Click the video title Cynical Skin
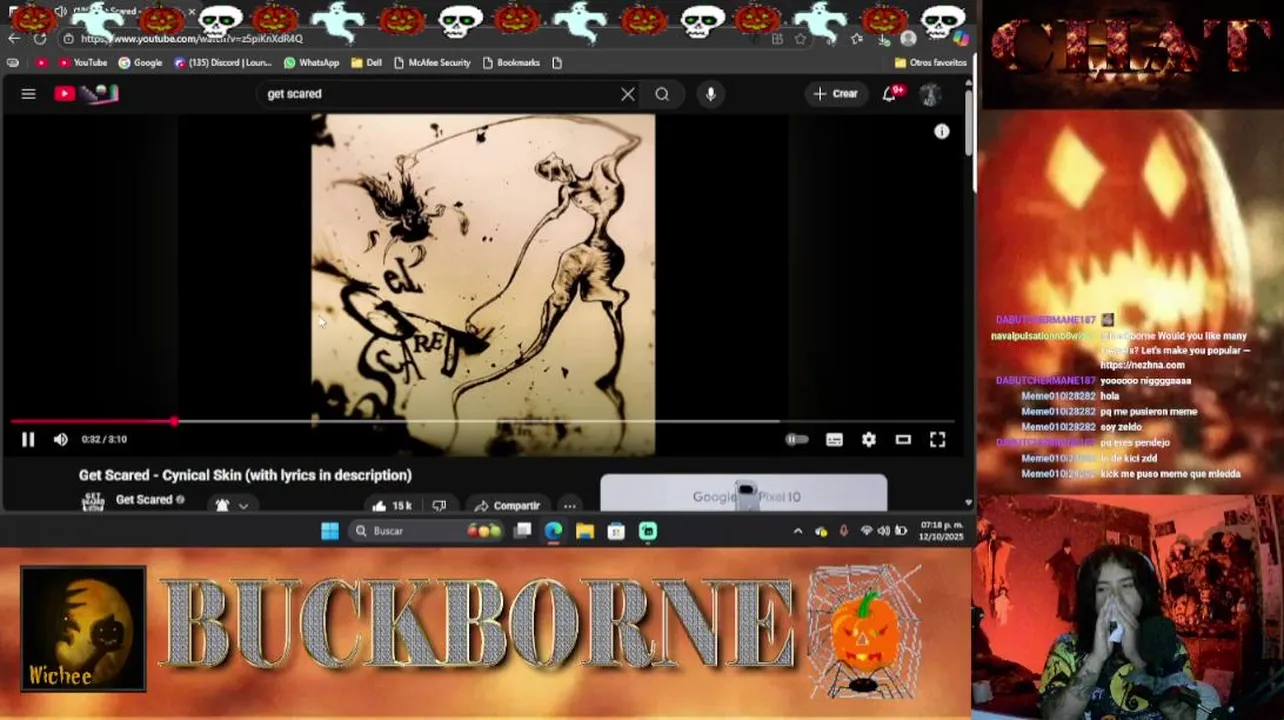Screen dimensions: 1284x720 click(x=245, y=475)
